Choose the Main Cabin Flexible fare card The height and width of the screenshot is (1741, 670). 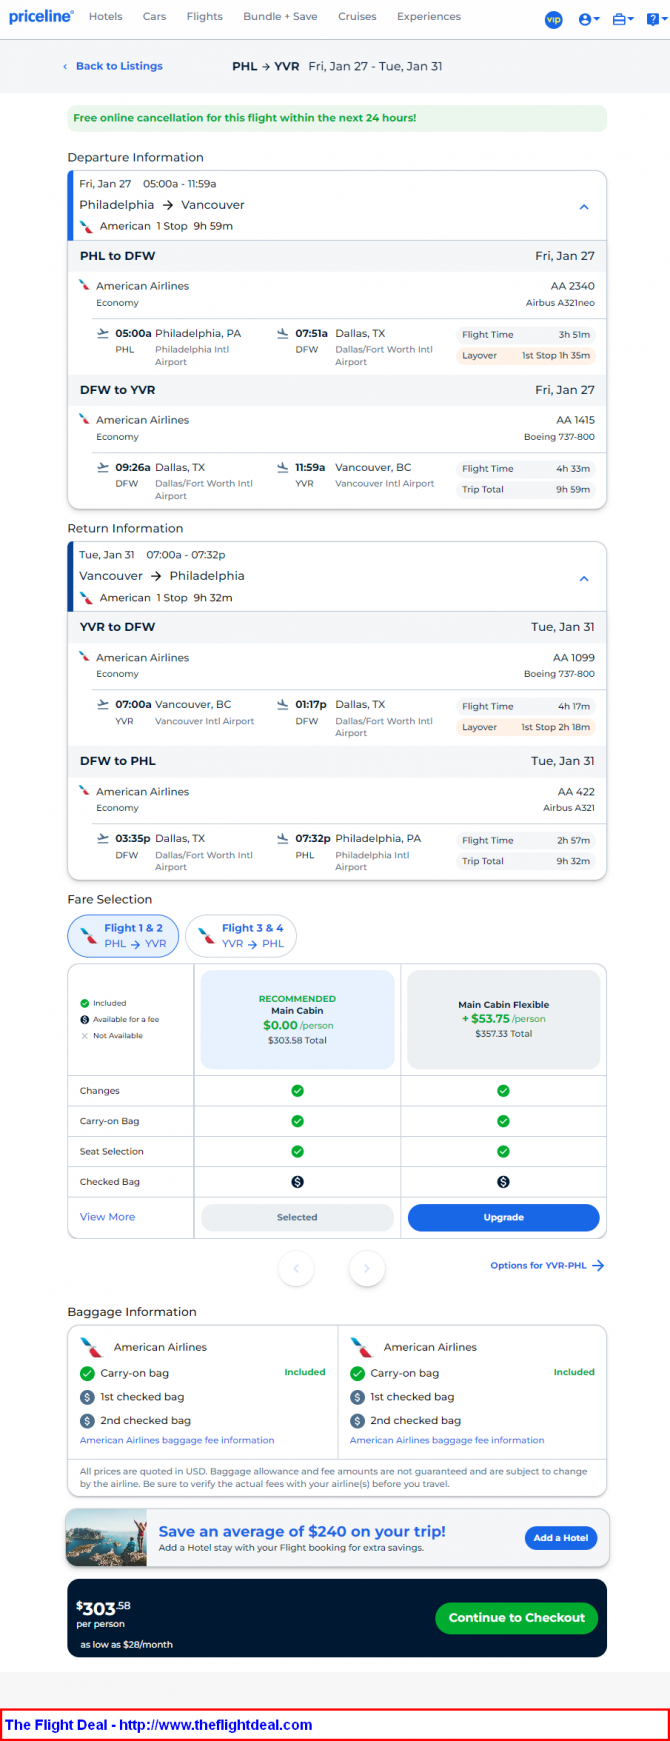click(503, 1019)
